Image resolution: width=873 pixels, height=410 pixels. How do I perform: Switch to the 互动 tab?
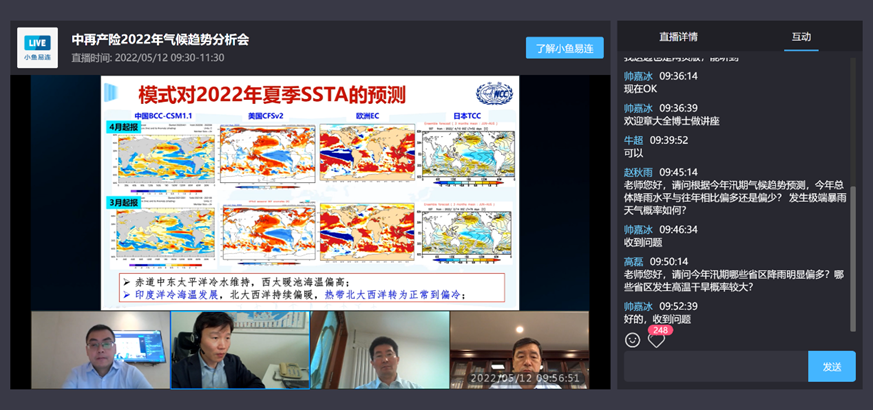point(801,37)
